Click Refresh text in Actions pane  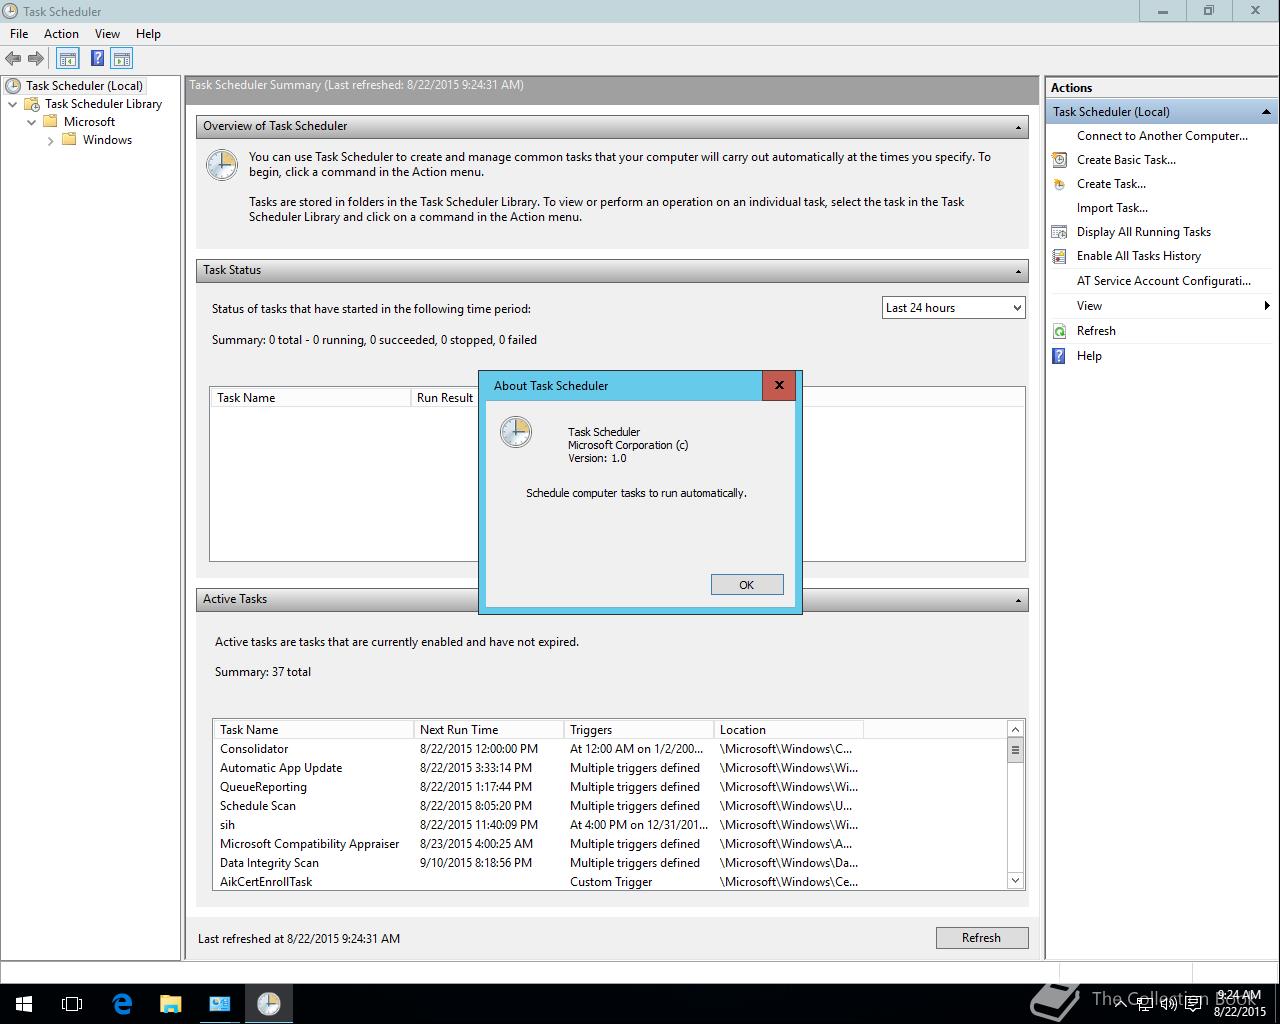click(x=1096, y=331)
